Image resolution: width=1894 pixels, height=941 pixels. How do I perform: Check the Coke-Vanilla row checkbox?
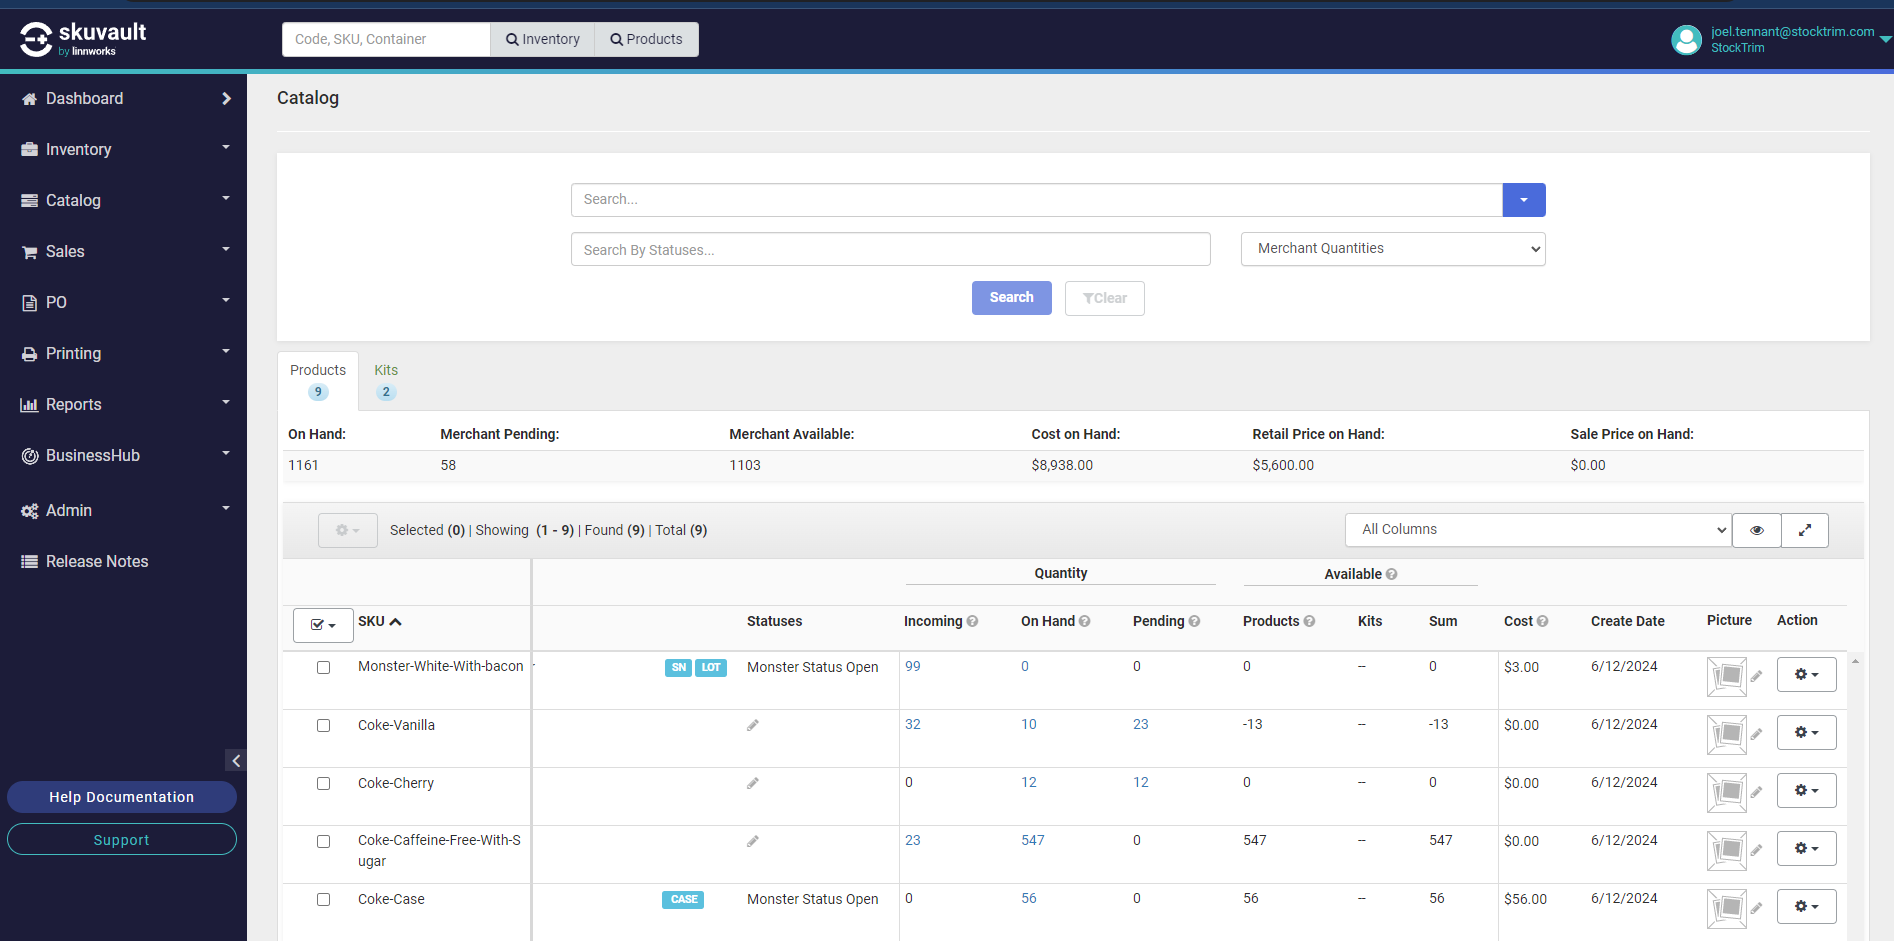point(323,726)
